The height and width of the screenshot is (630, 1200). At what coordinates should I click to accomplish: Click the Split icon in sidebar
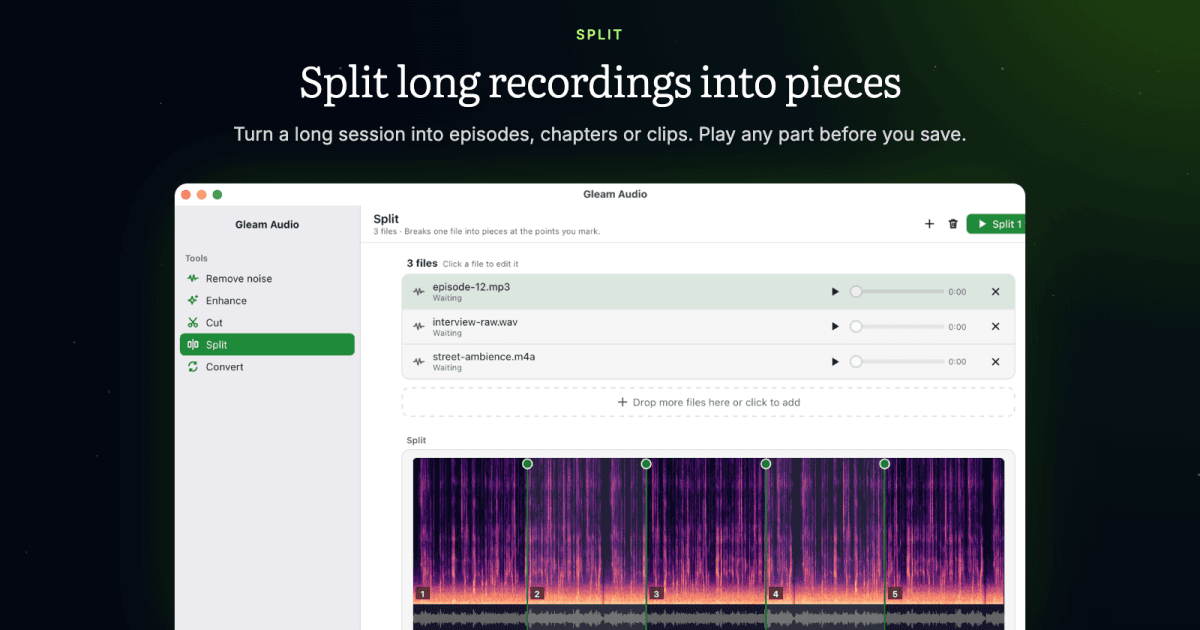coord(193,345)
